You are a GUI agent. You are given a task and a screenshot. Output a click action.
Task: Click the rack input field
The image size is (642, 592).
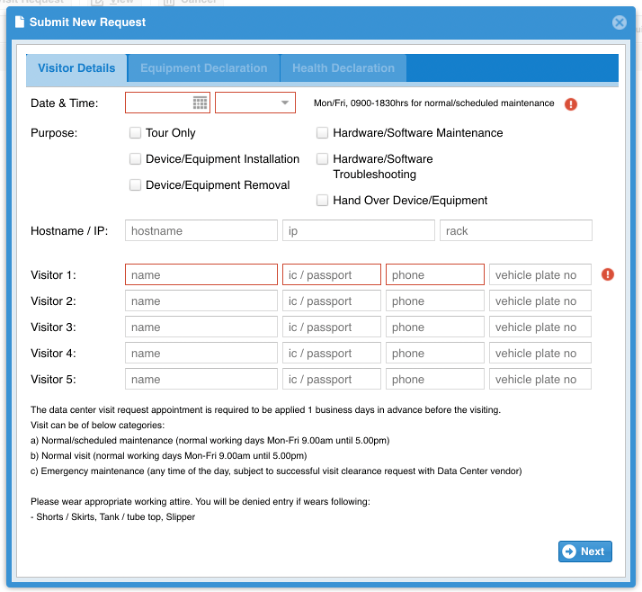click(x=516, y=230)
